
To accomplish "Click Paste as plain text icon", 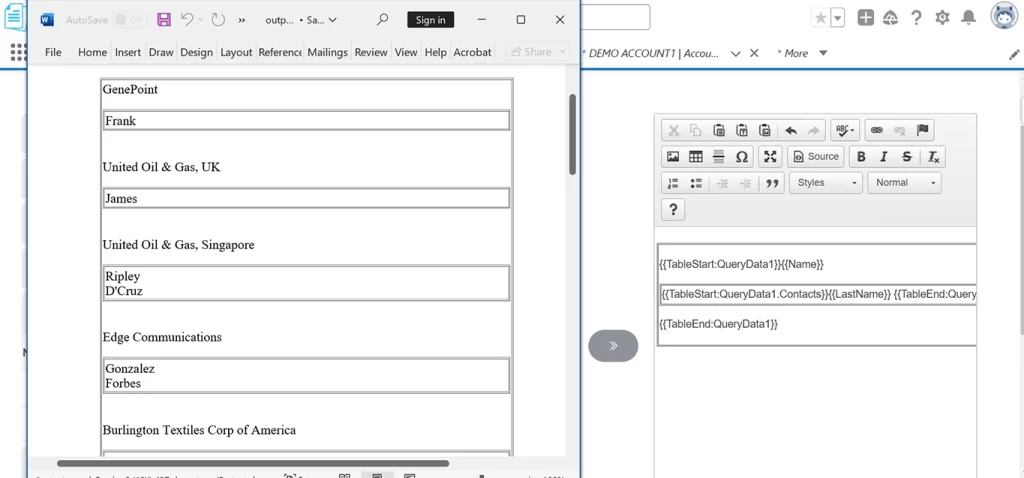I will (741, 130).
